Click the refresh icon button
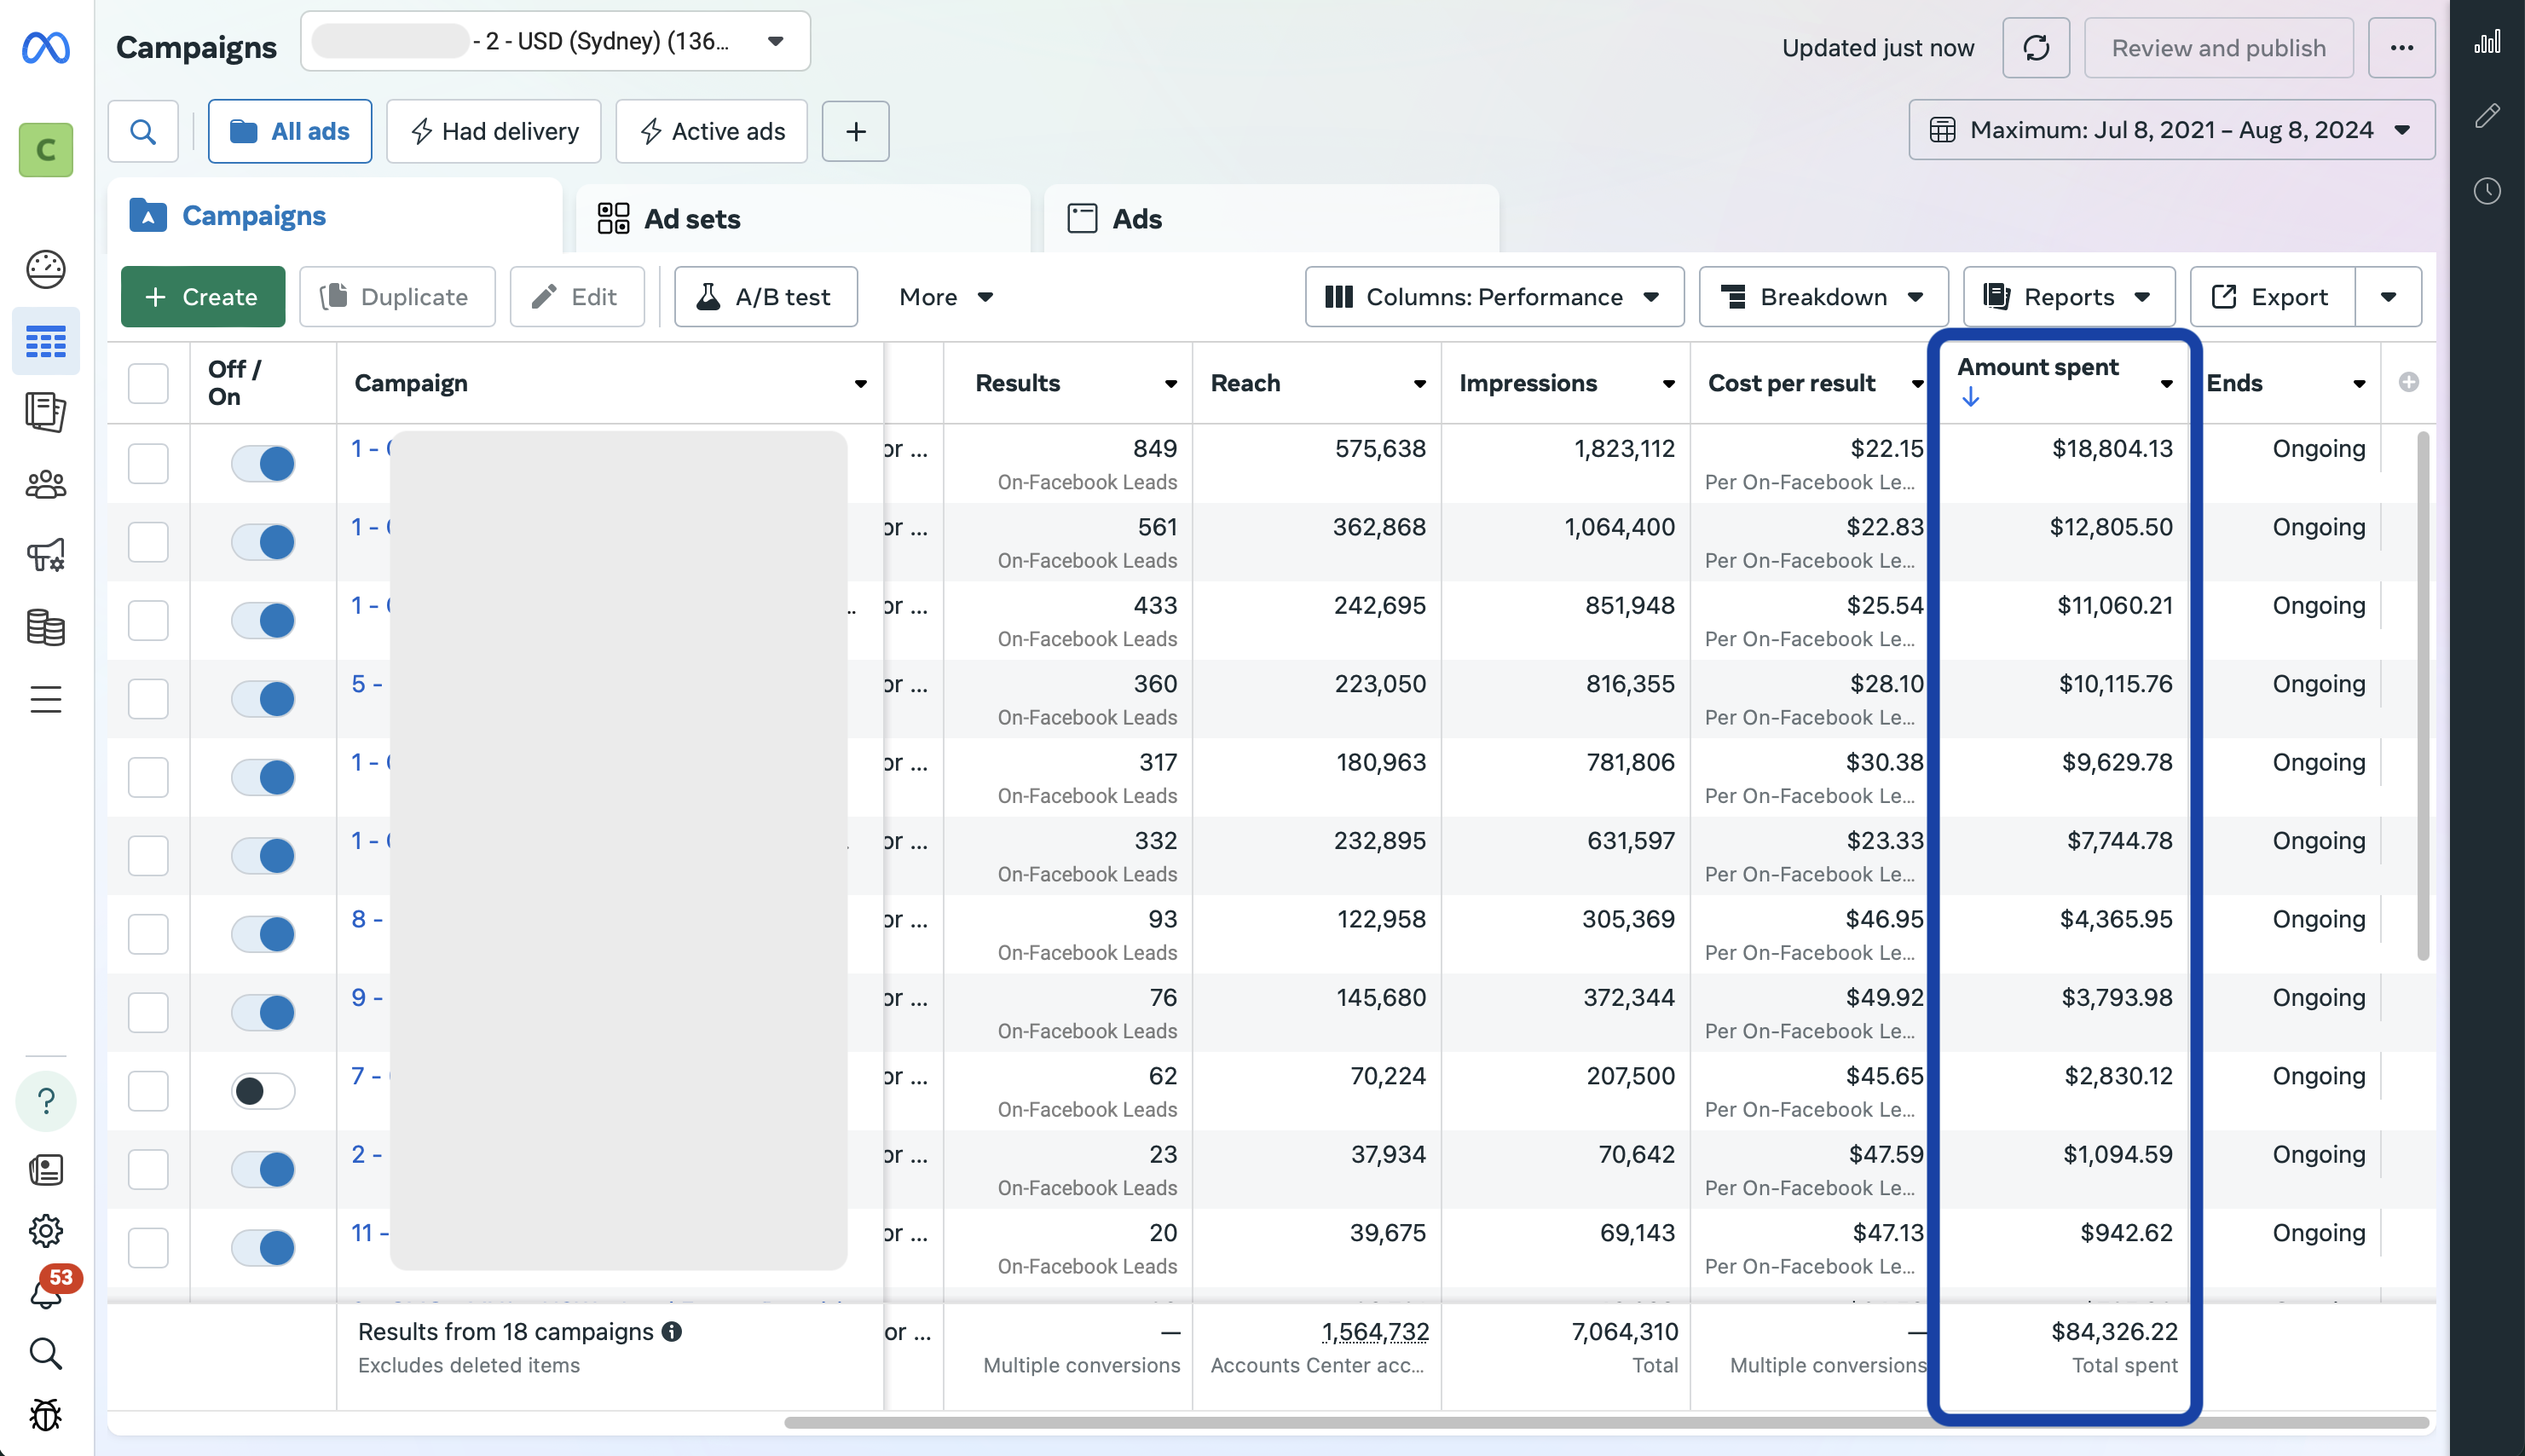The height and width of the screenshot is (1456, 2525). 2035,47
